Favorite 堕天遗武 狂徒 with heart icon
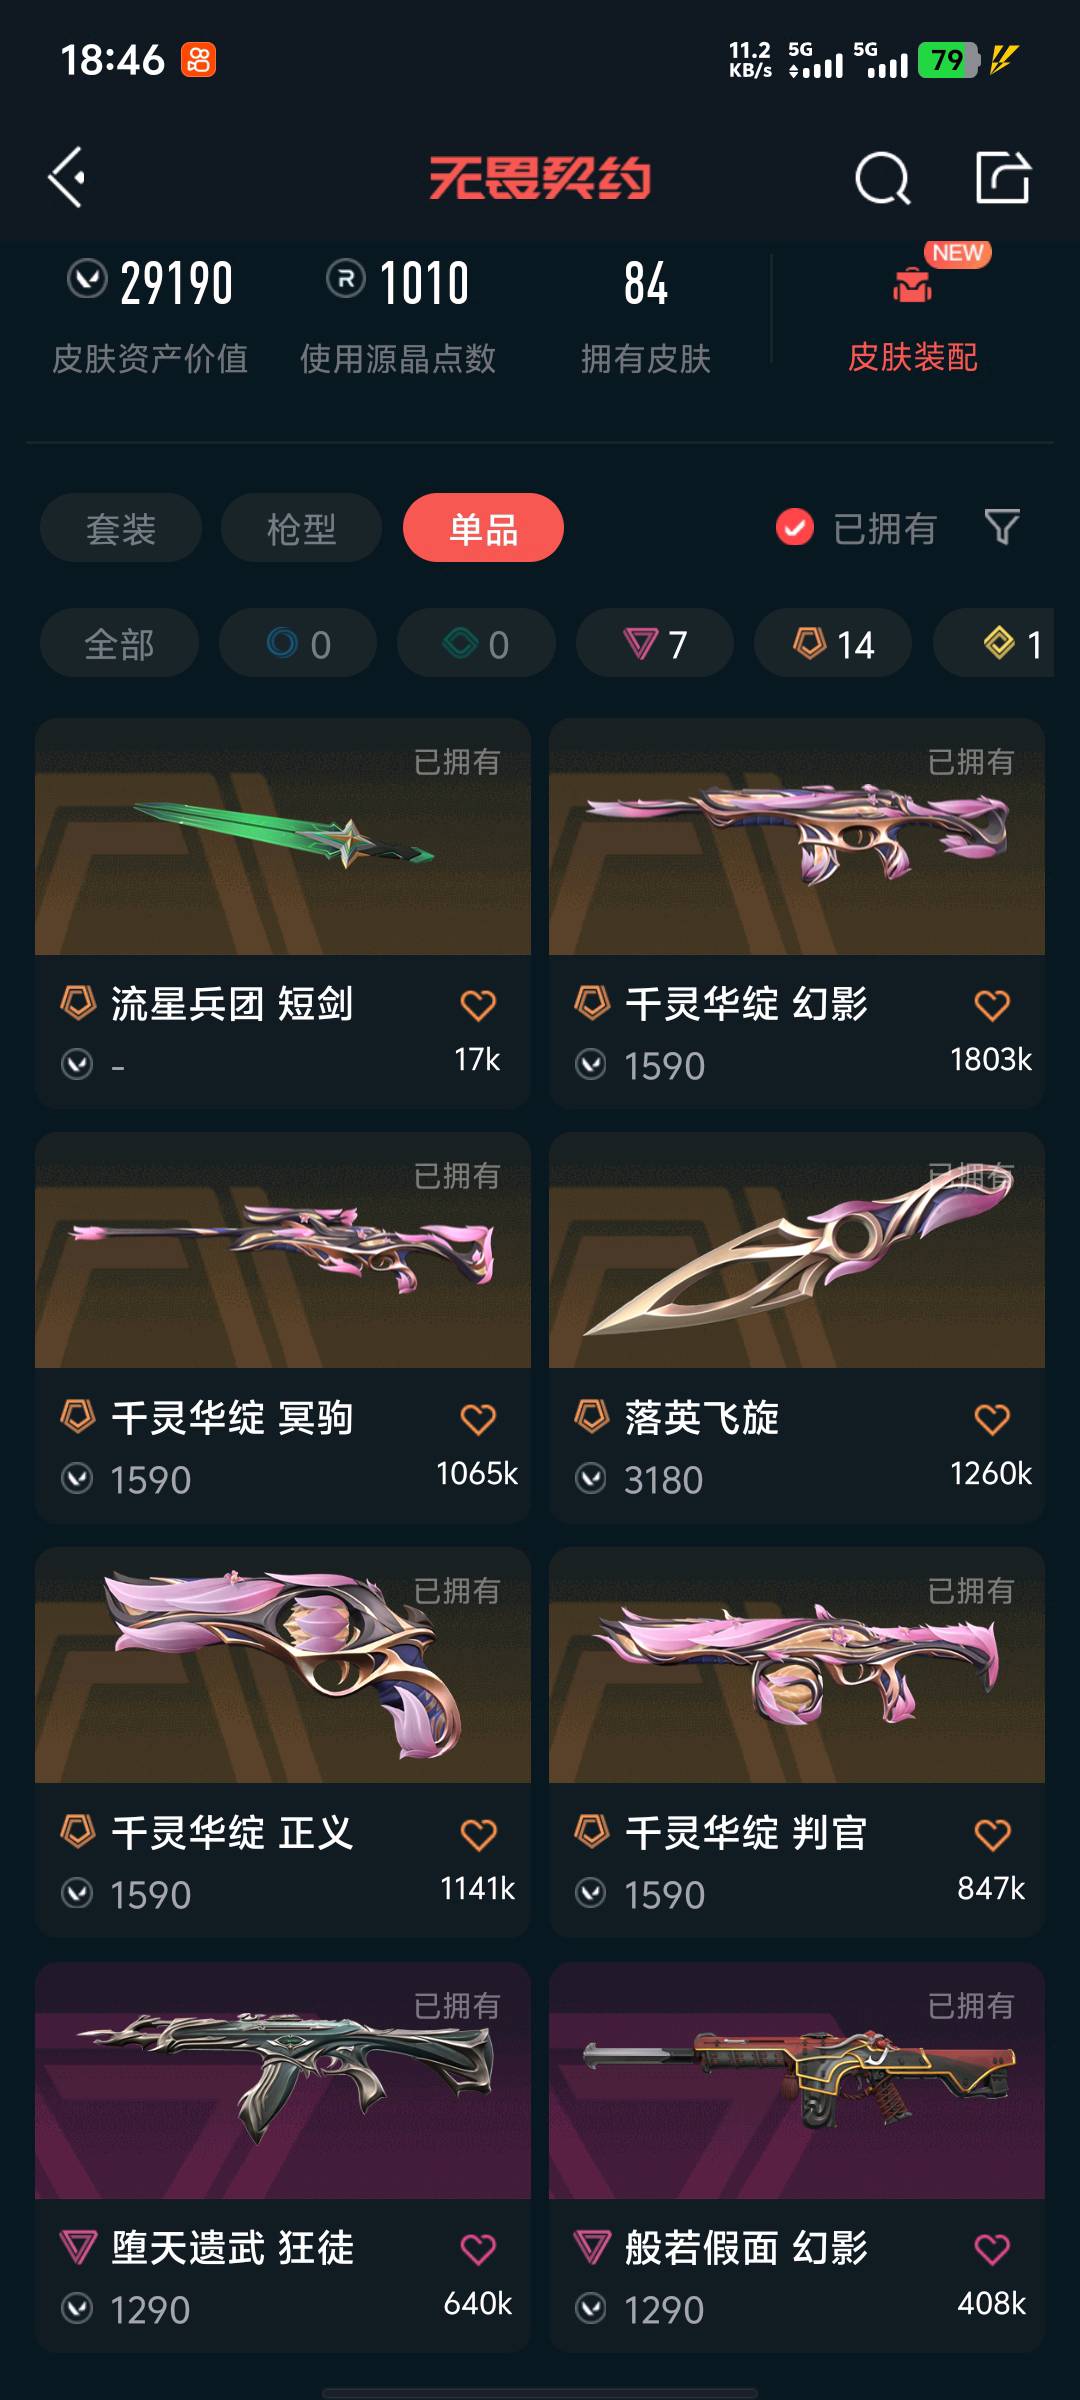 pos(478,2249)
